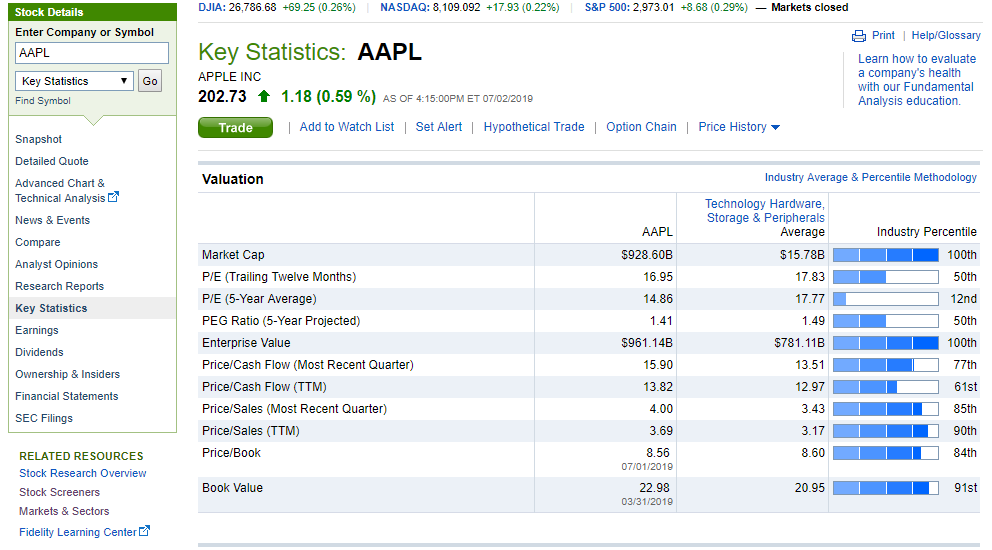This screenshot has height=550, width=992.
Task: Click the company symbol input field
Action: click(91, 53)
